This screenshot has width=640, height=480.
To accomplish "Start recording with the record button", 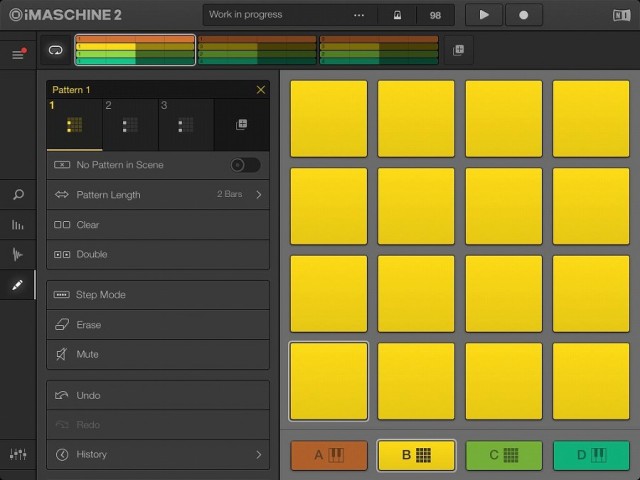I will pos(524,15).
